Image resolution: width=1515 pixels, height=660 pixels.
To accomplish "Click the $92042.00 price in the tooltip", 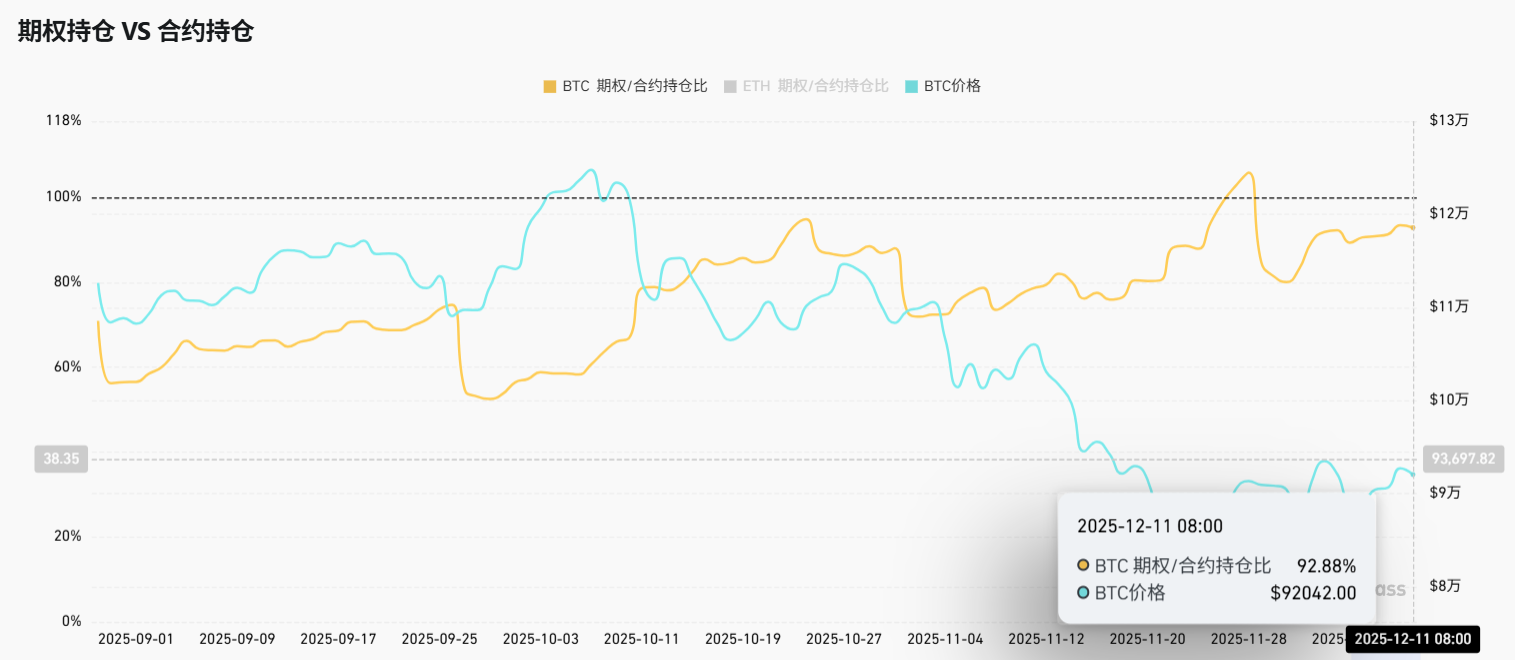I will point(1313,593).
